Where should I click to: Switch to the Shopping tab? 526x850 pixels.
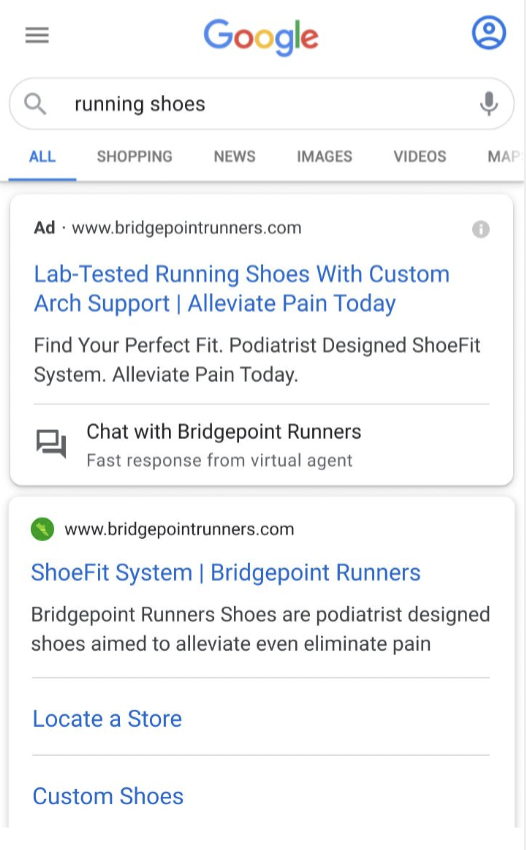(134, 157)
